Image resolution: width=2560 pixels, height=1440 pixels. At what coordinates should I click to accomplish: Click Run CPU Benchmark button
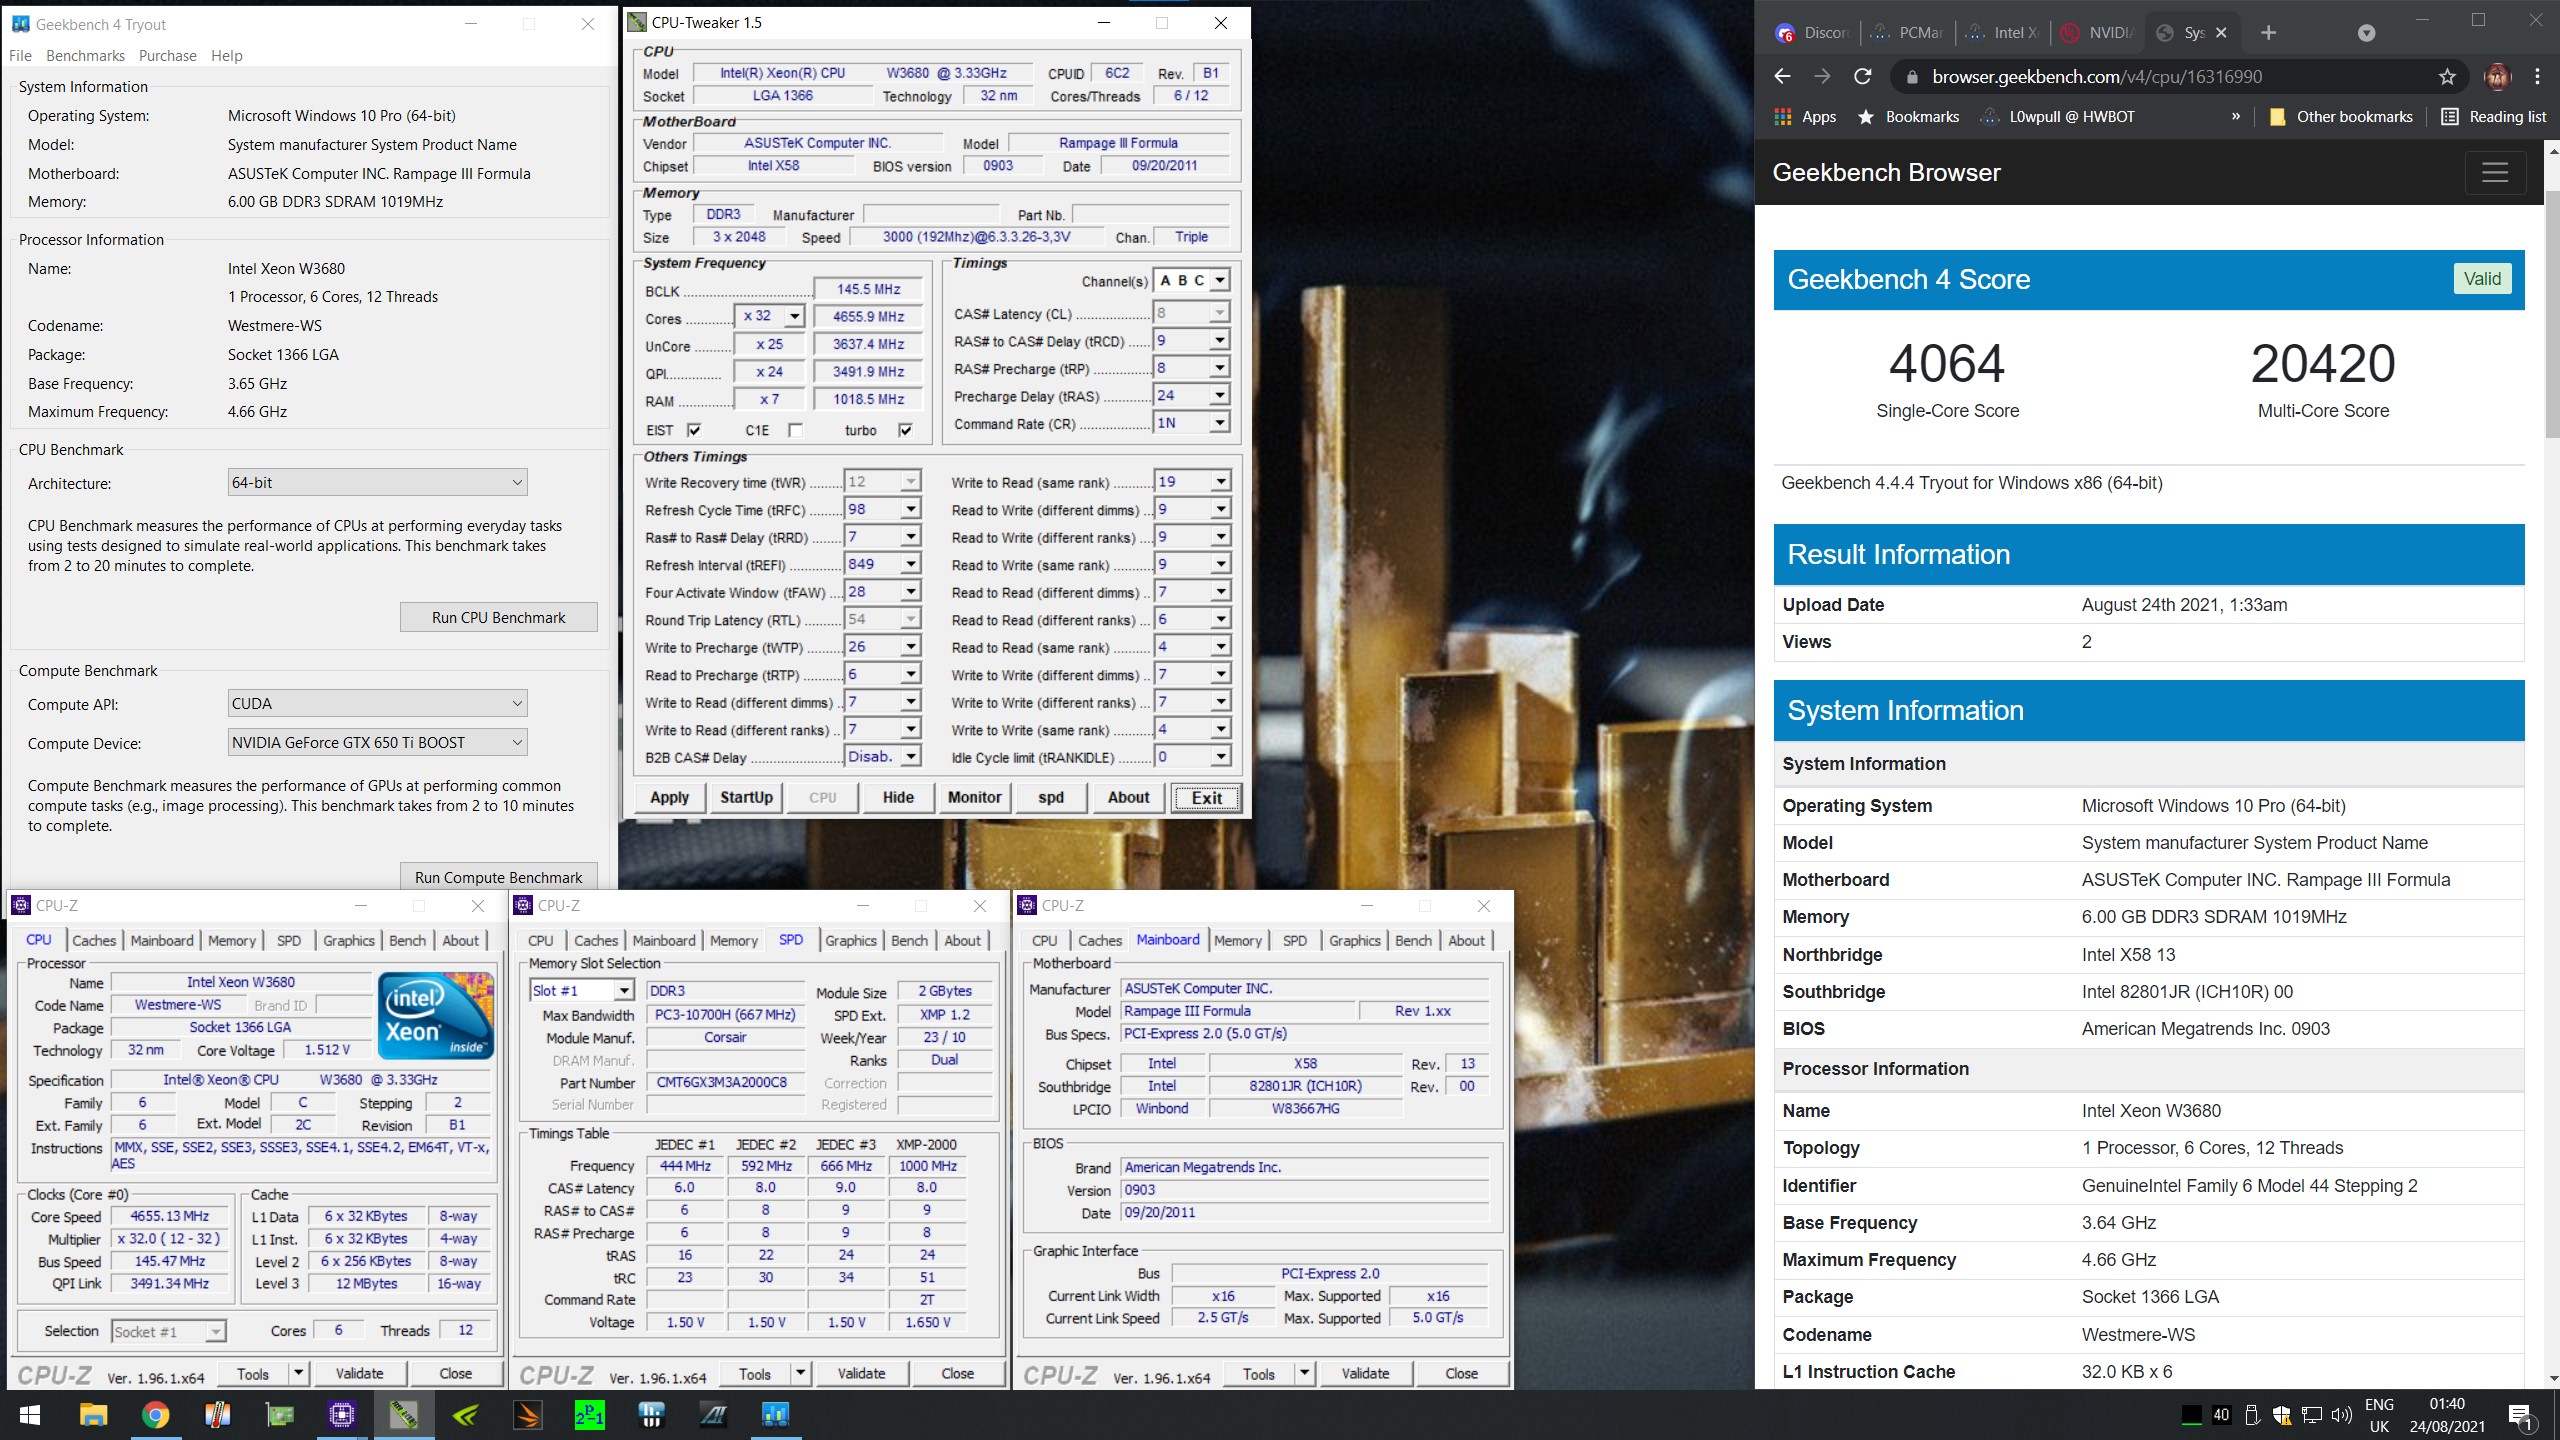pyautogui.click(x=499, y=617)
